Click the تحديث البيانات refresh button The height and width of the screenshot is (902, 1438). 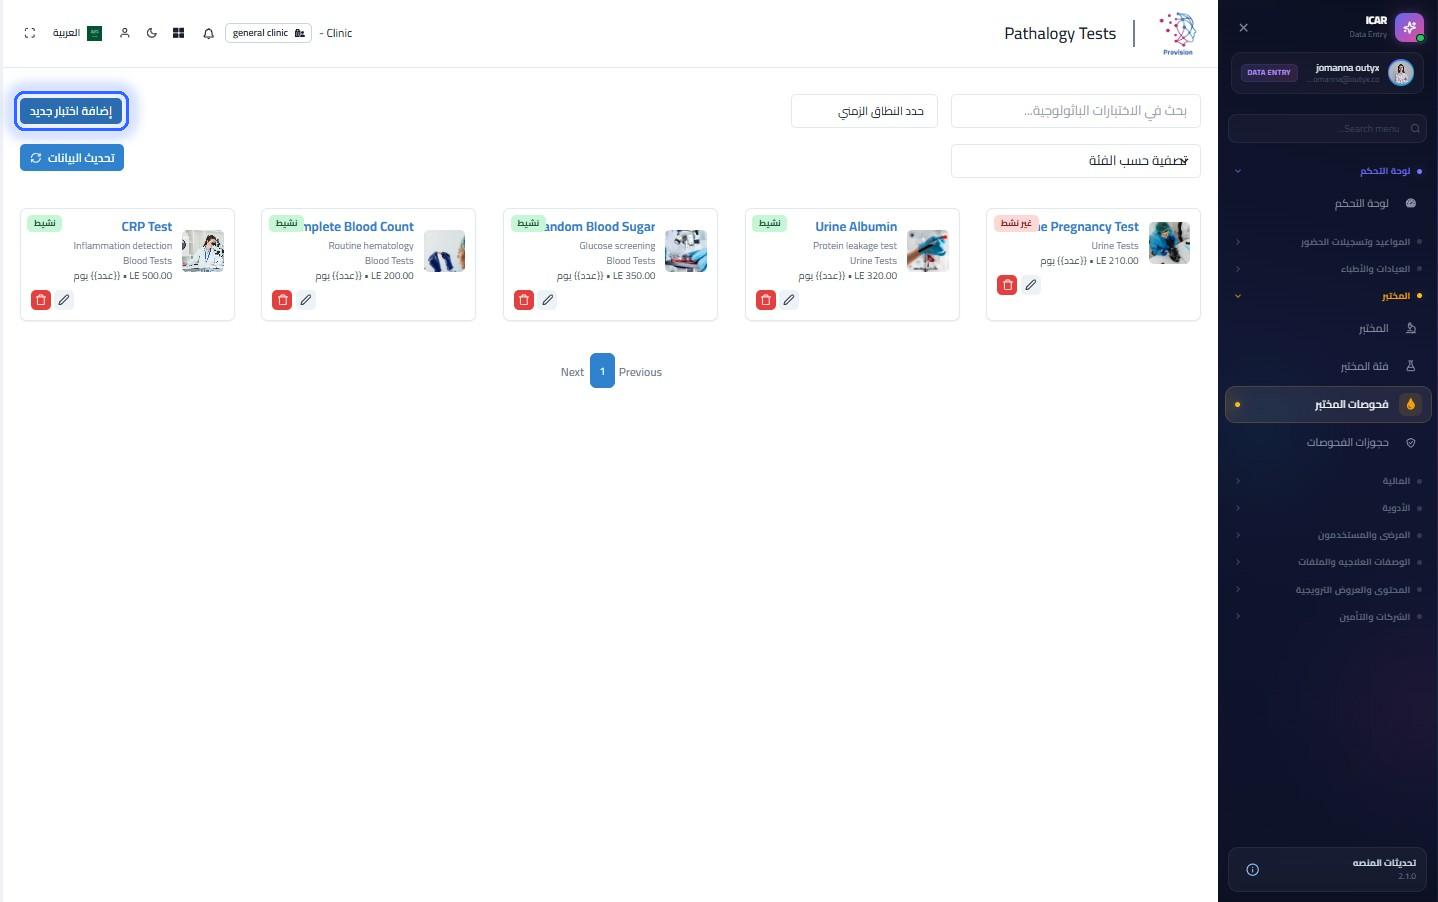[x=72, y=158]
